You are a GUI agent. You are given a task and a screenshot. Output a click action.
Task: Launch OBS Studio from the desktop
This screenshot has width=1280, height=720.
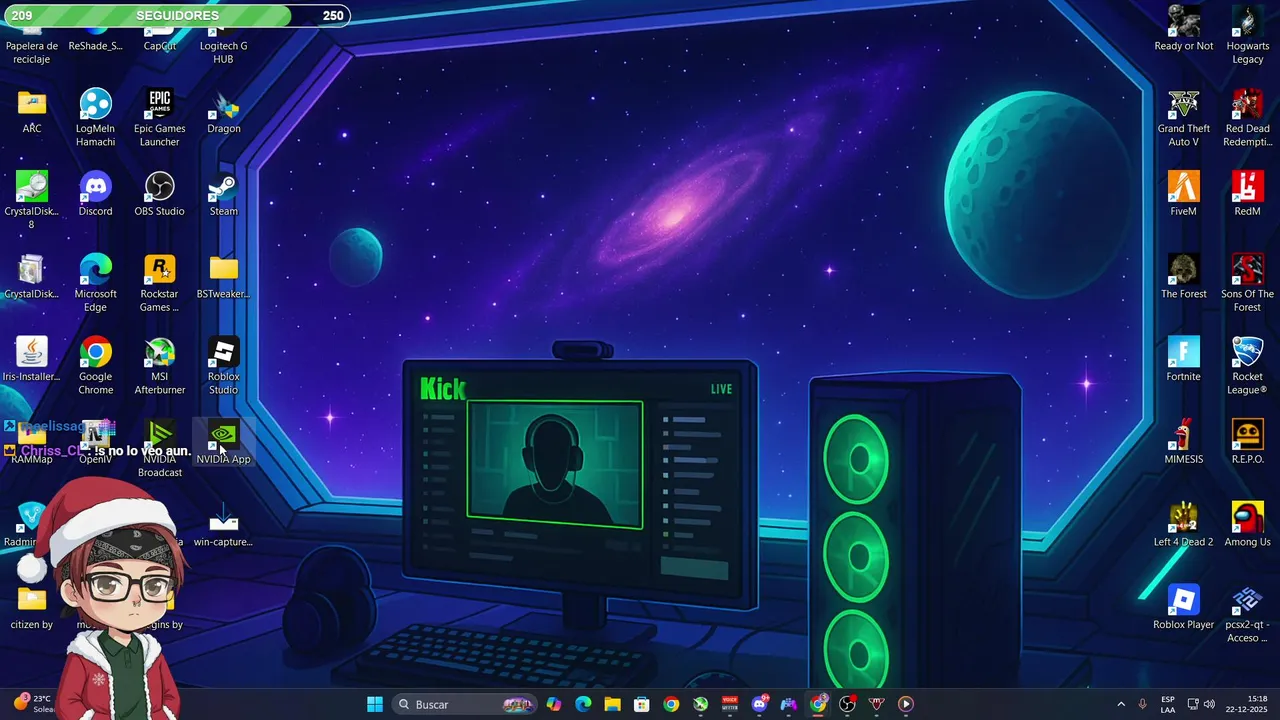point(160,194)
